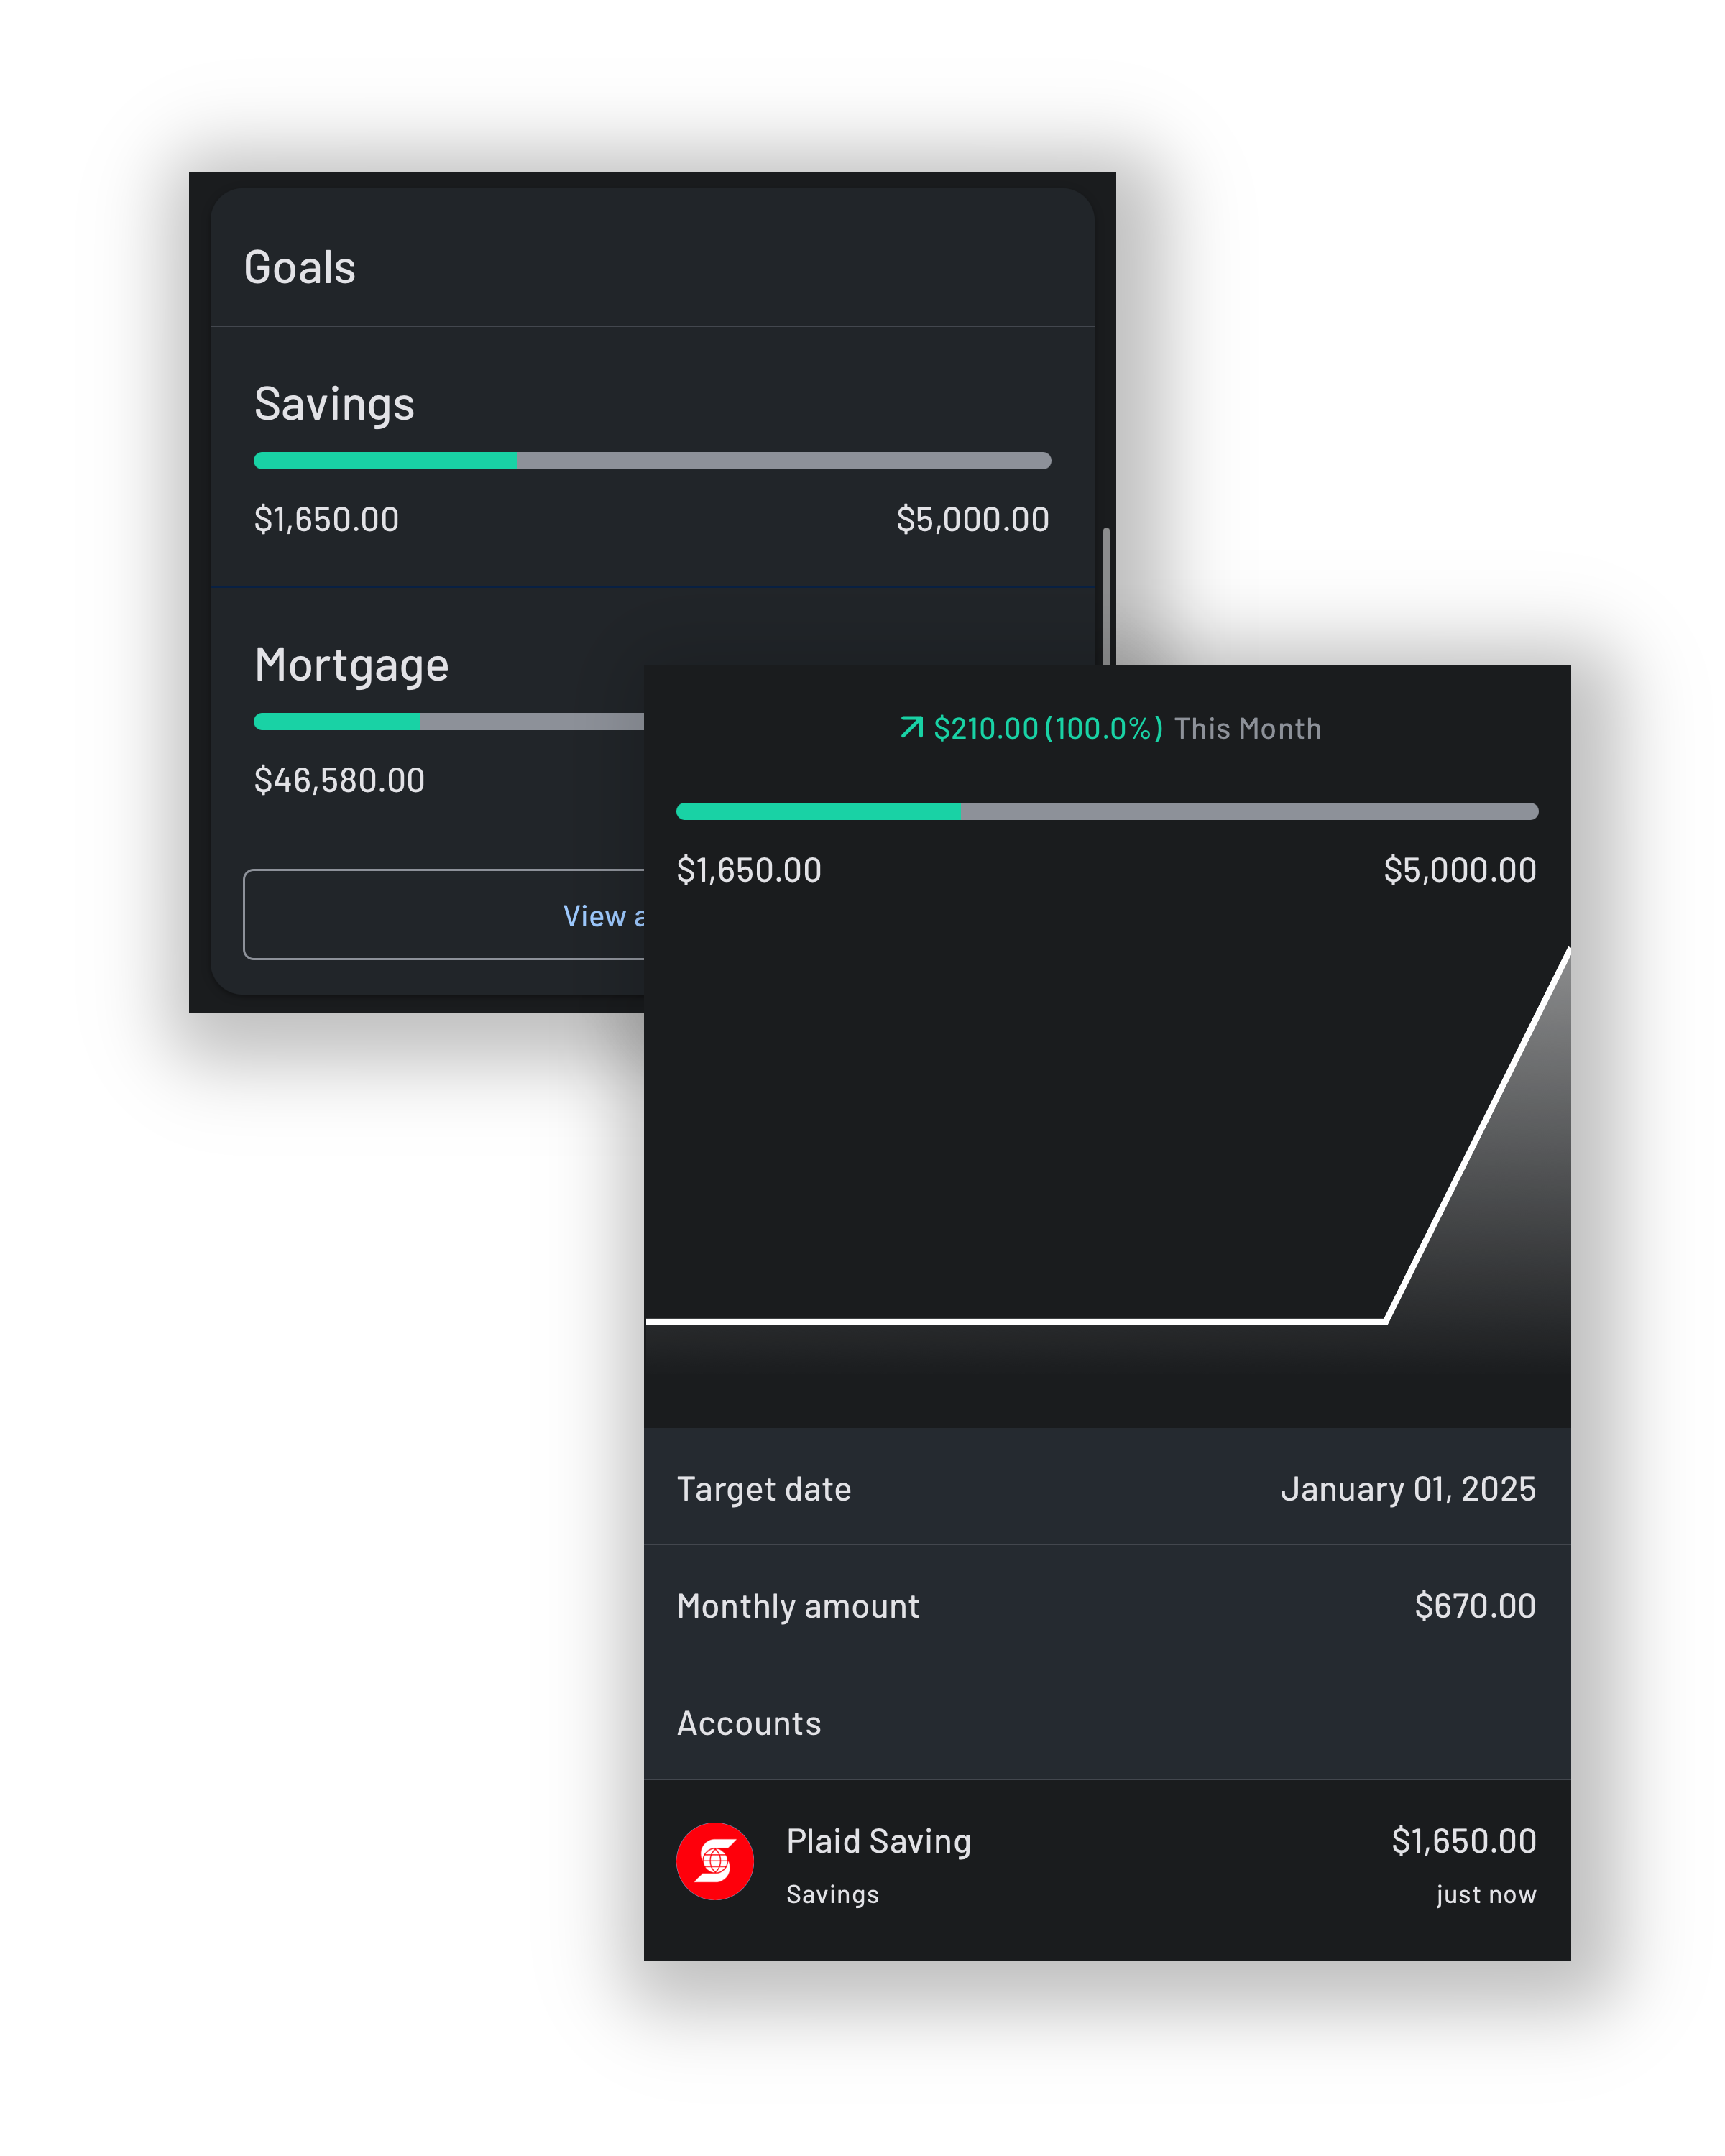This screenshot has height=2156, width=1725.
Task: Open the Plaid Saving account entry
Action: point(1107,1866)
